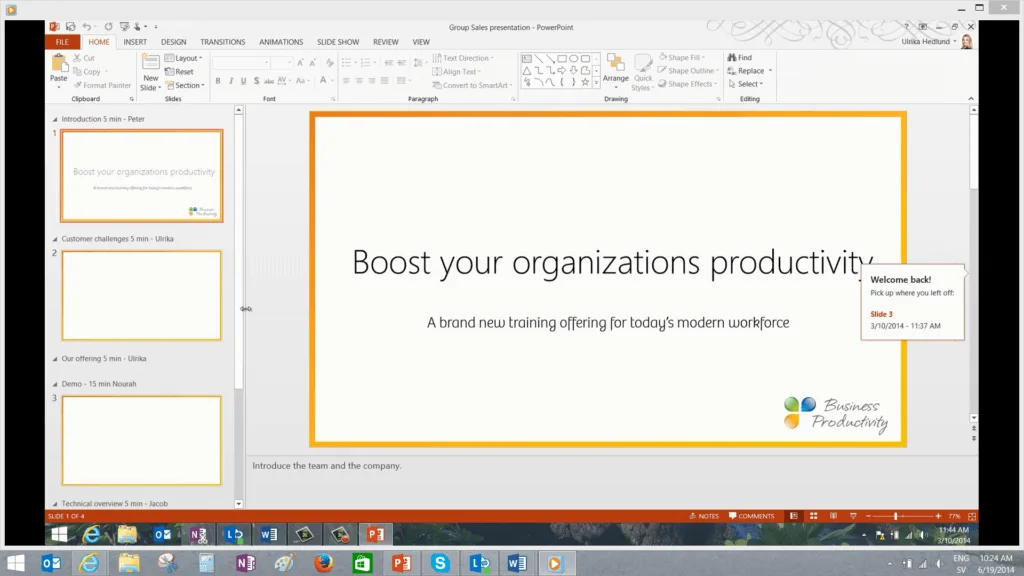Image resolution: width=1024 pixels, height=576 pixels.
Task: Toggle NOTES pane in status bar
Action: pyautogui.click(x=704, y=516)
